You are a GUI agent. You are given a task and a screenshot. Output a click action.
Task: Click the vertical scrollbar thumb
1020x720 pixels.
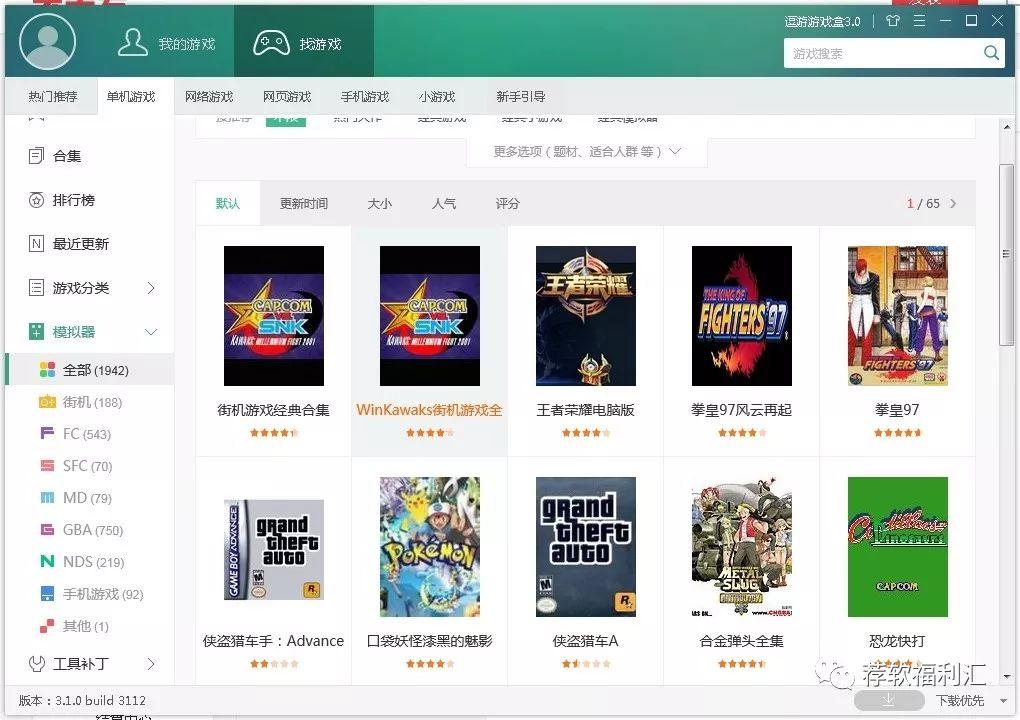(x=1006, y=254)
